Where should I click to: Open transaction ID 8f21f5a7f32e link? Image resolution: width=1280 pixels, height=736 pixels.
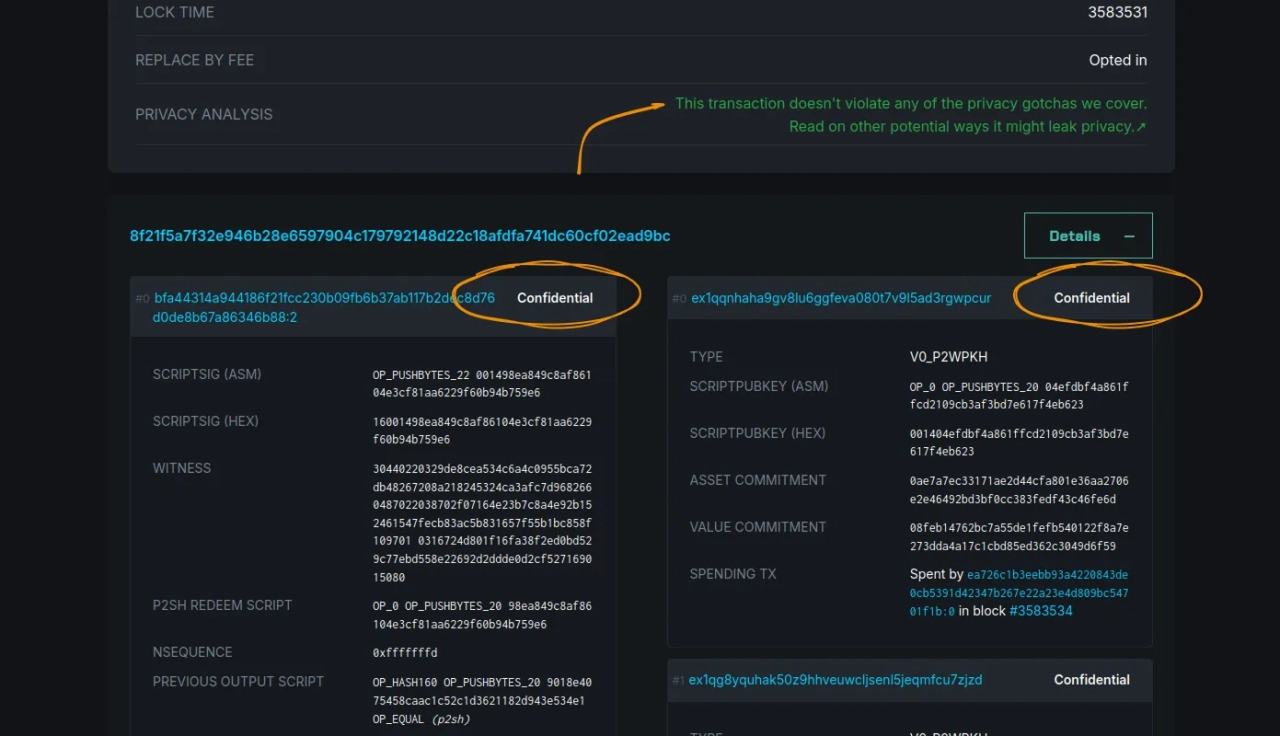400,236
